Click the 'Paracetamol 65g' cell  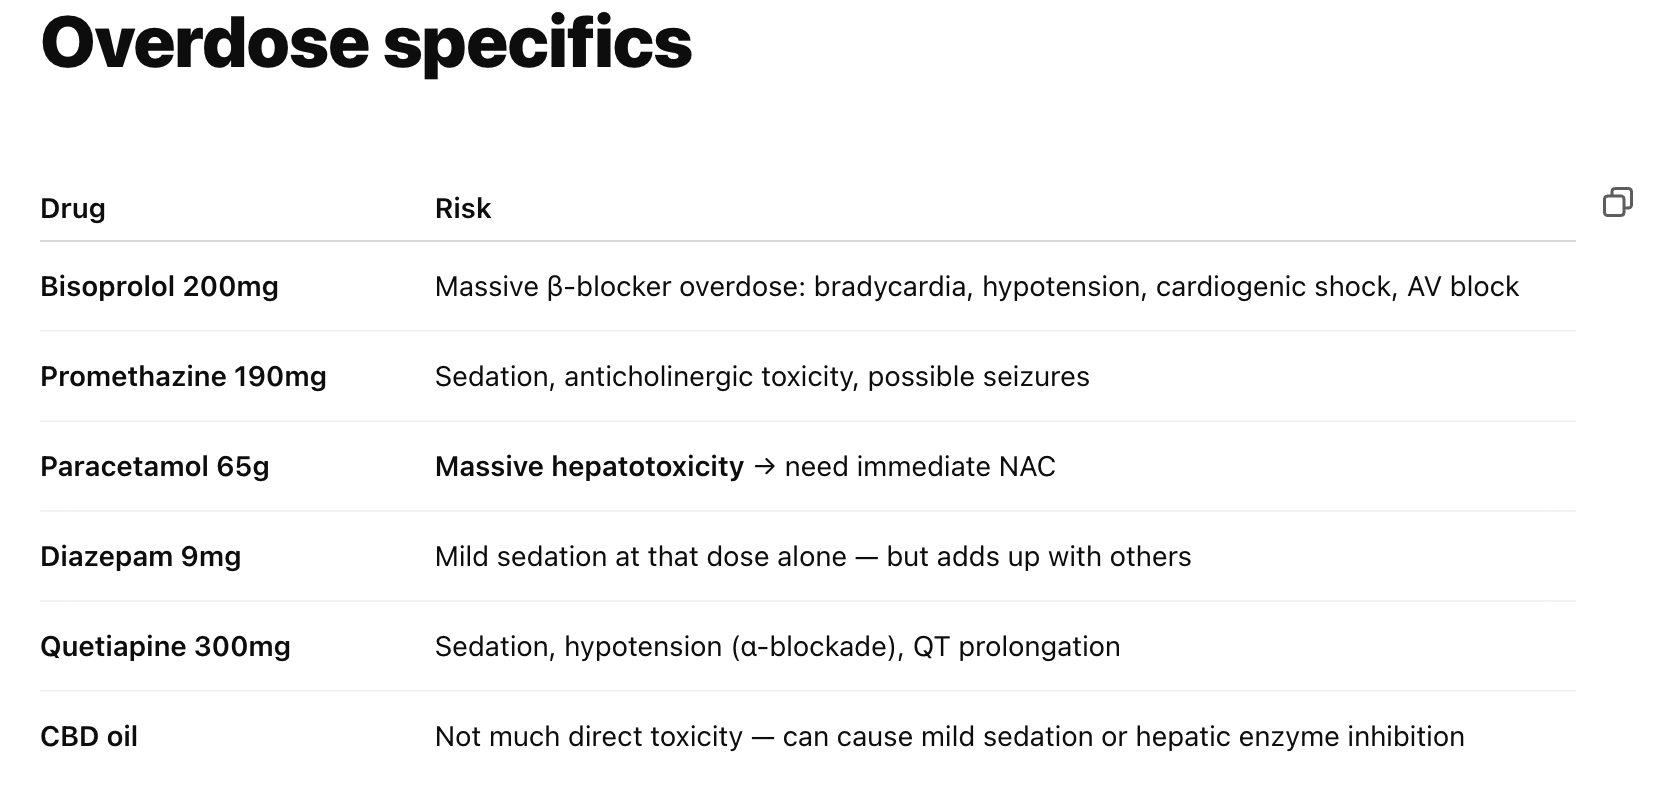[155, 467]
